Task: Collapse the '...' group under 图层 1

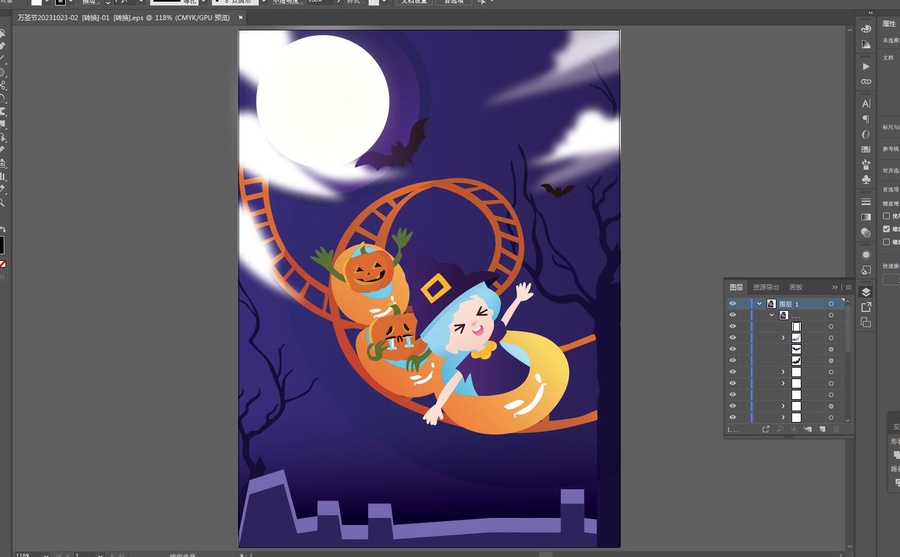Action: point(771,315)
